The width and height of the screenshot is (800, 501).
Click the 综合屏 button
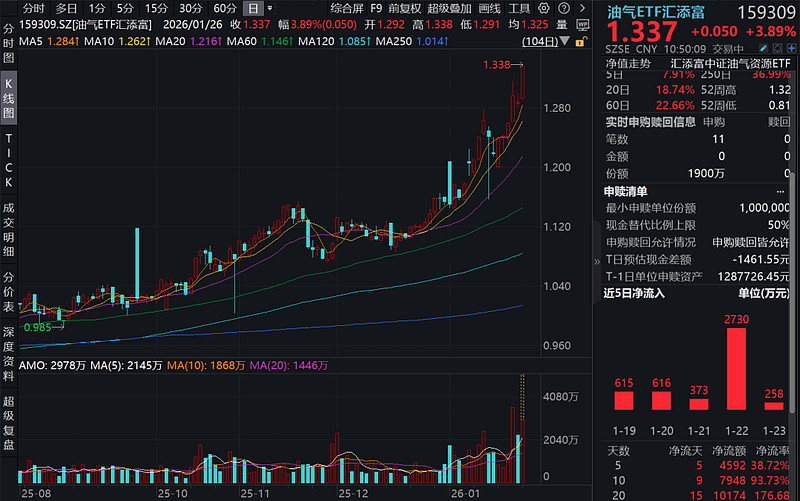347,8
